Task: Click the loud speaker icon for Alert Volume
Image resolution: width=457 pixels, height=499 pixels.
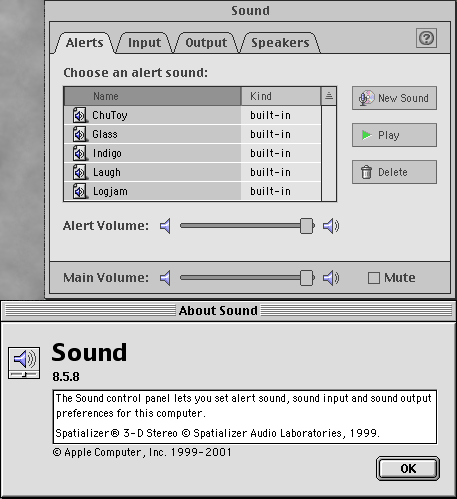Action: click(x=331, y=226)
